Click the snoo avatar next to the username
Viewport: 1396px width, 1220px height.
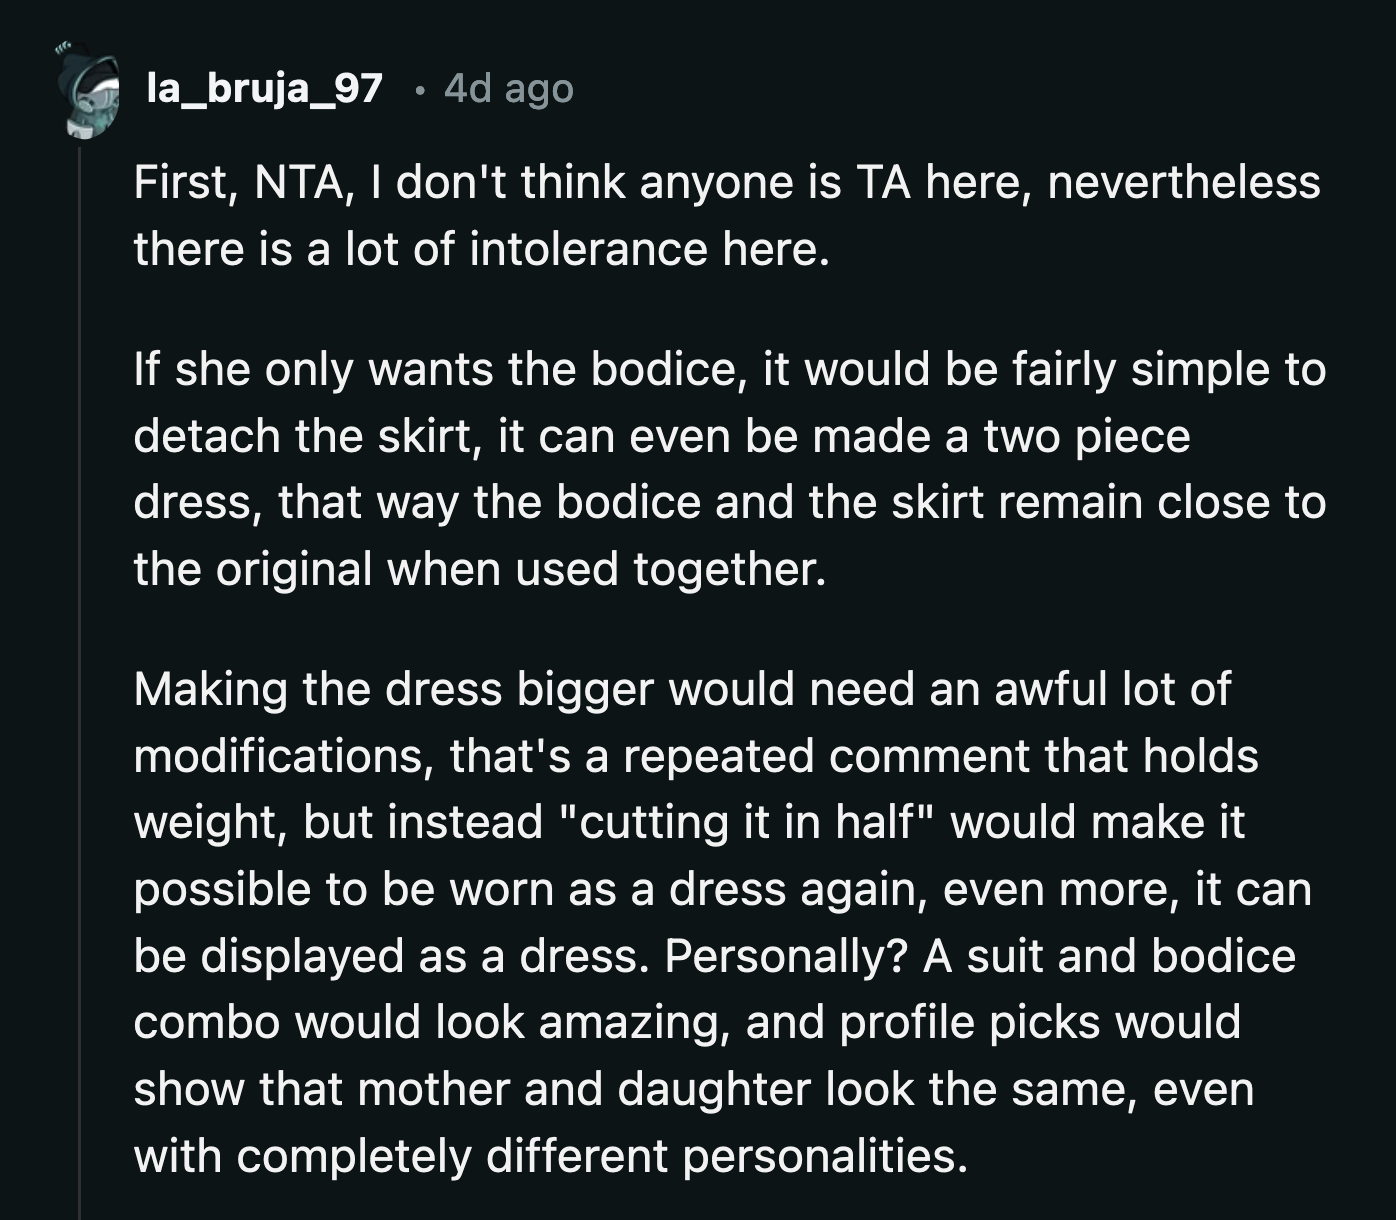(88, 91)
